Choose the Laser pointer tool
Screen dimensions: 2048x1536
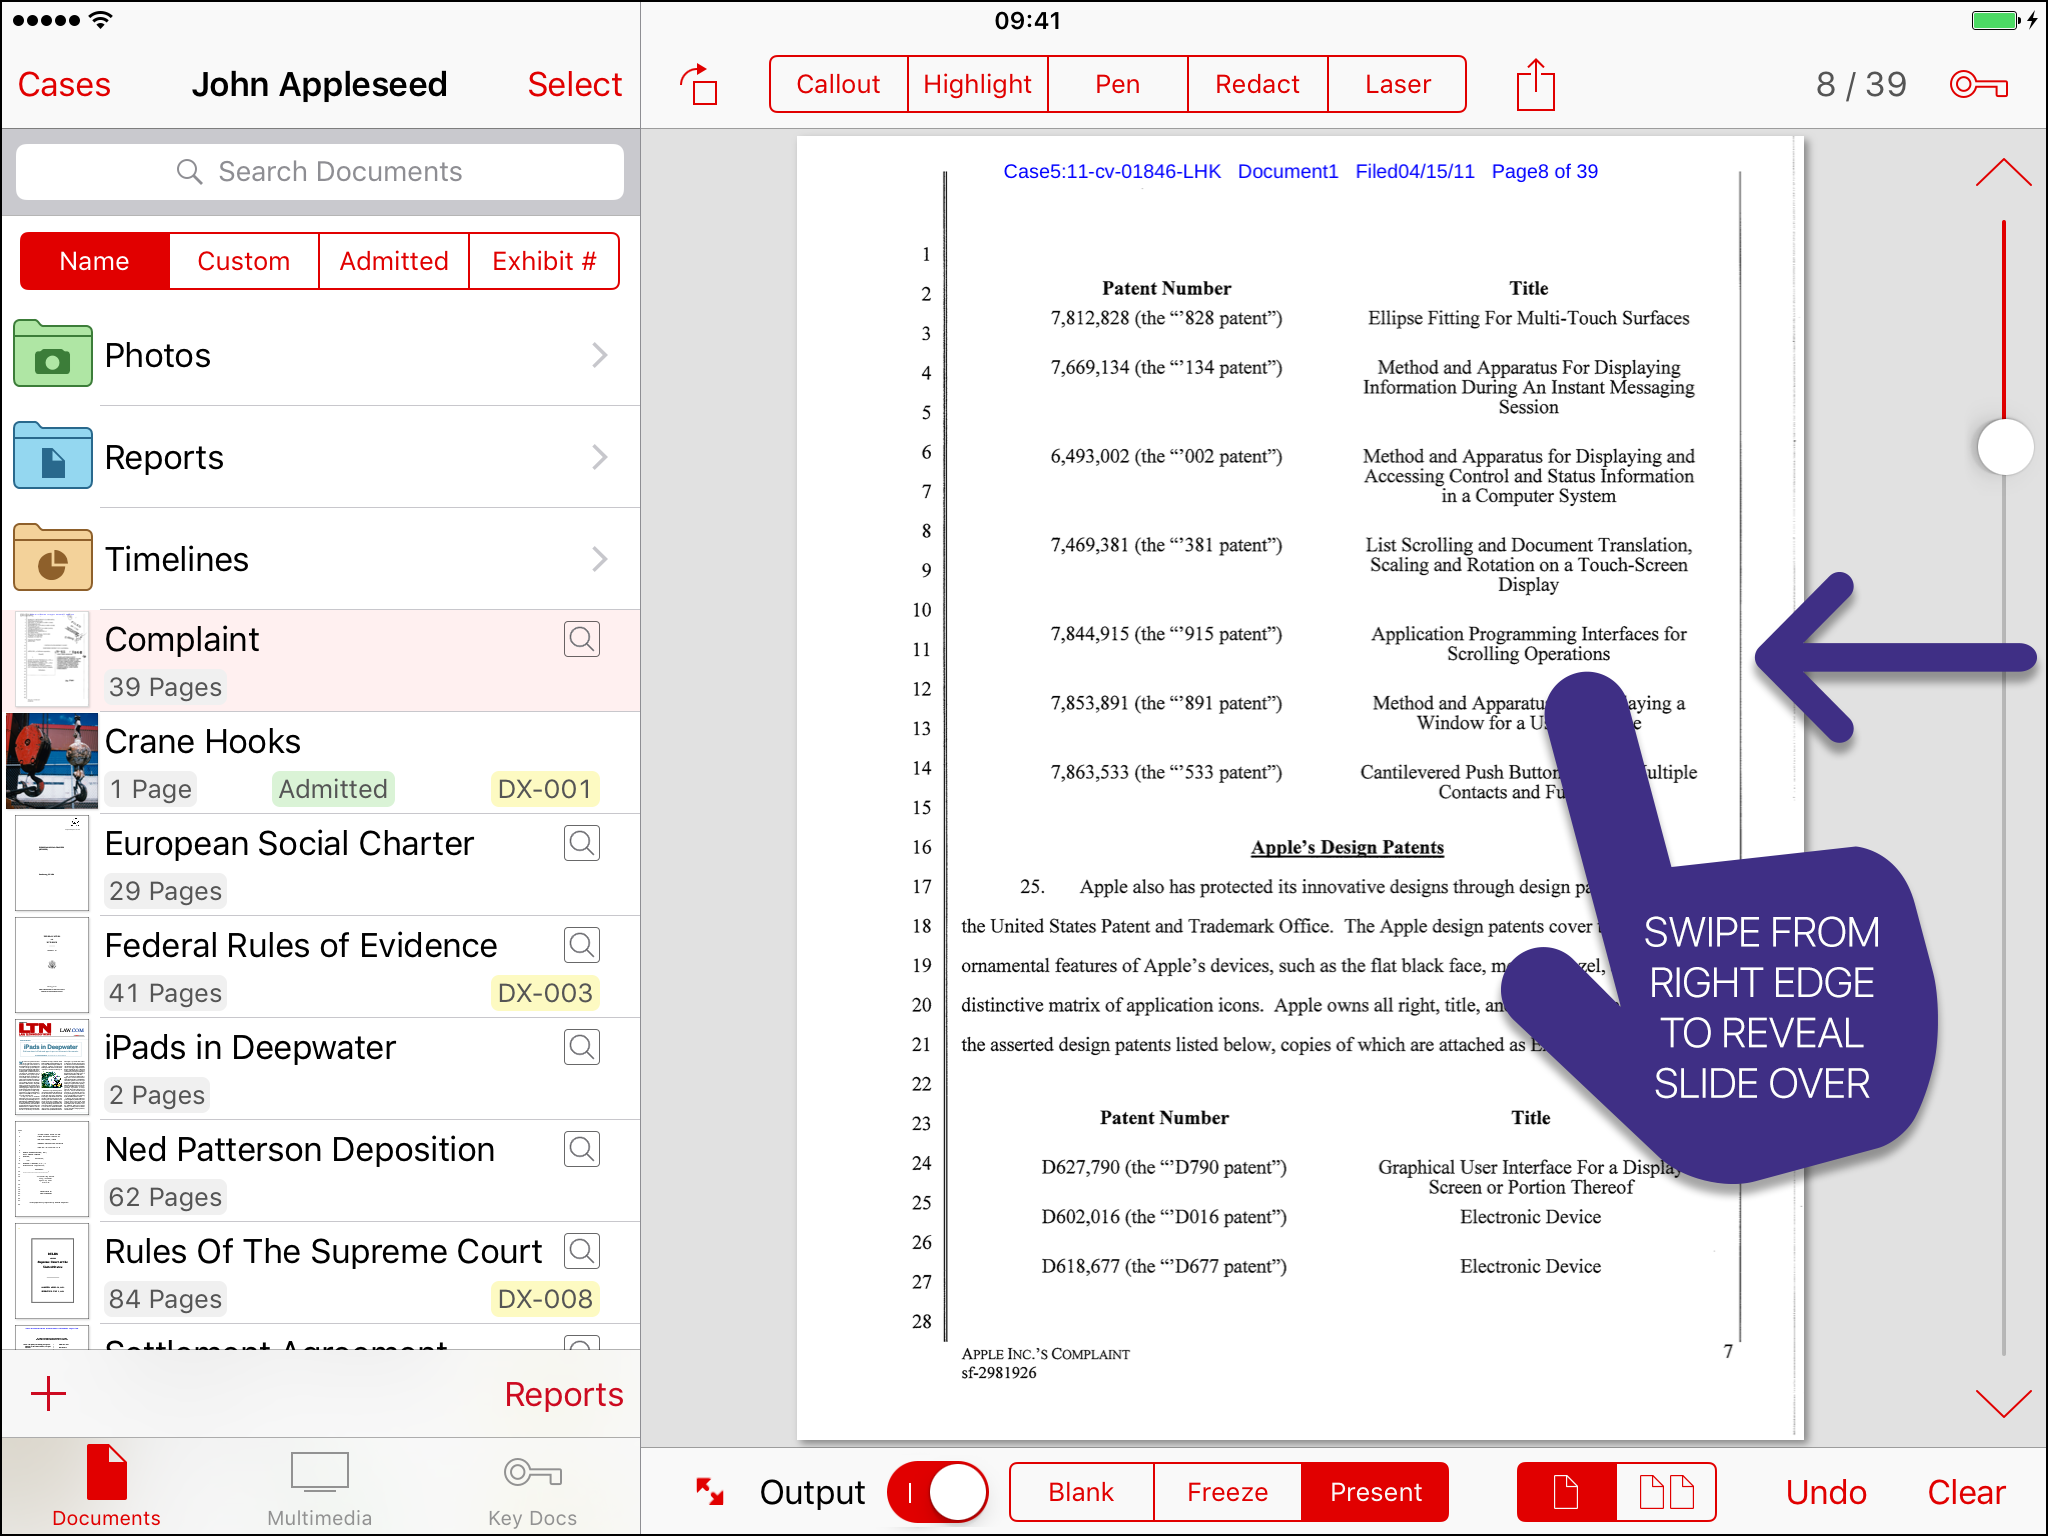coord(1398,84)
